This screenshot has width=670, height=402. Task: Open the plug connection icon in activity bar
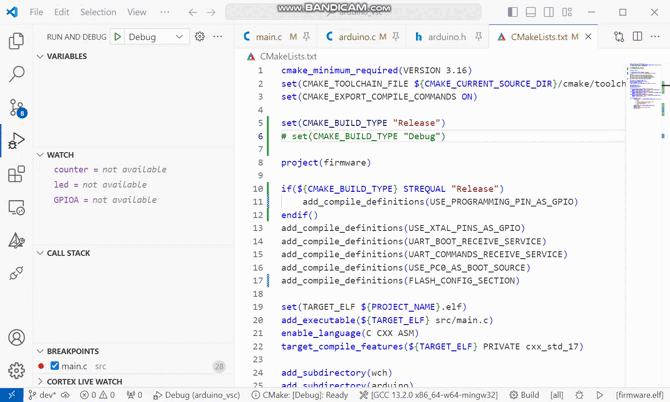point(16,273)
